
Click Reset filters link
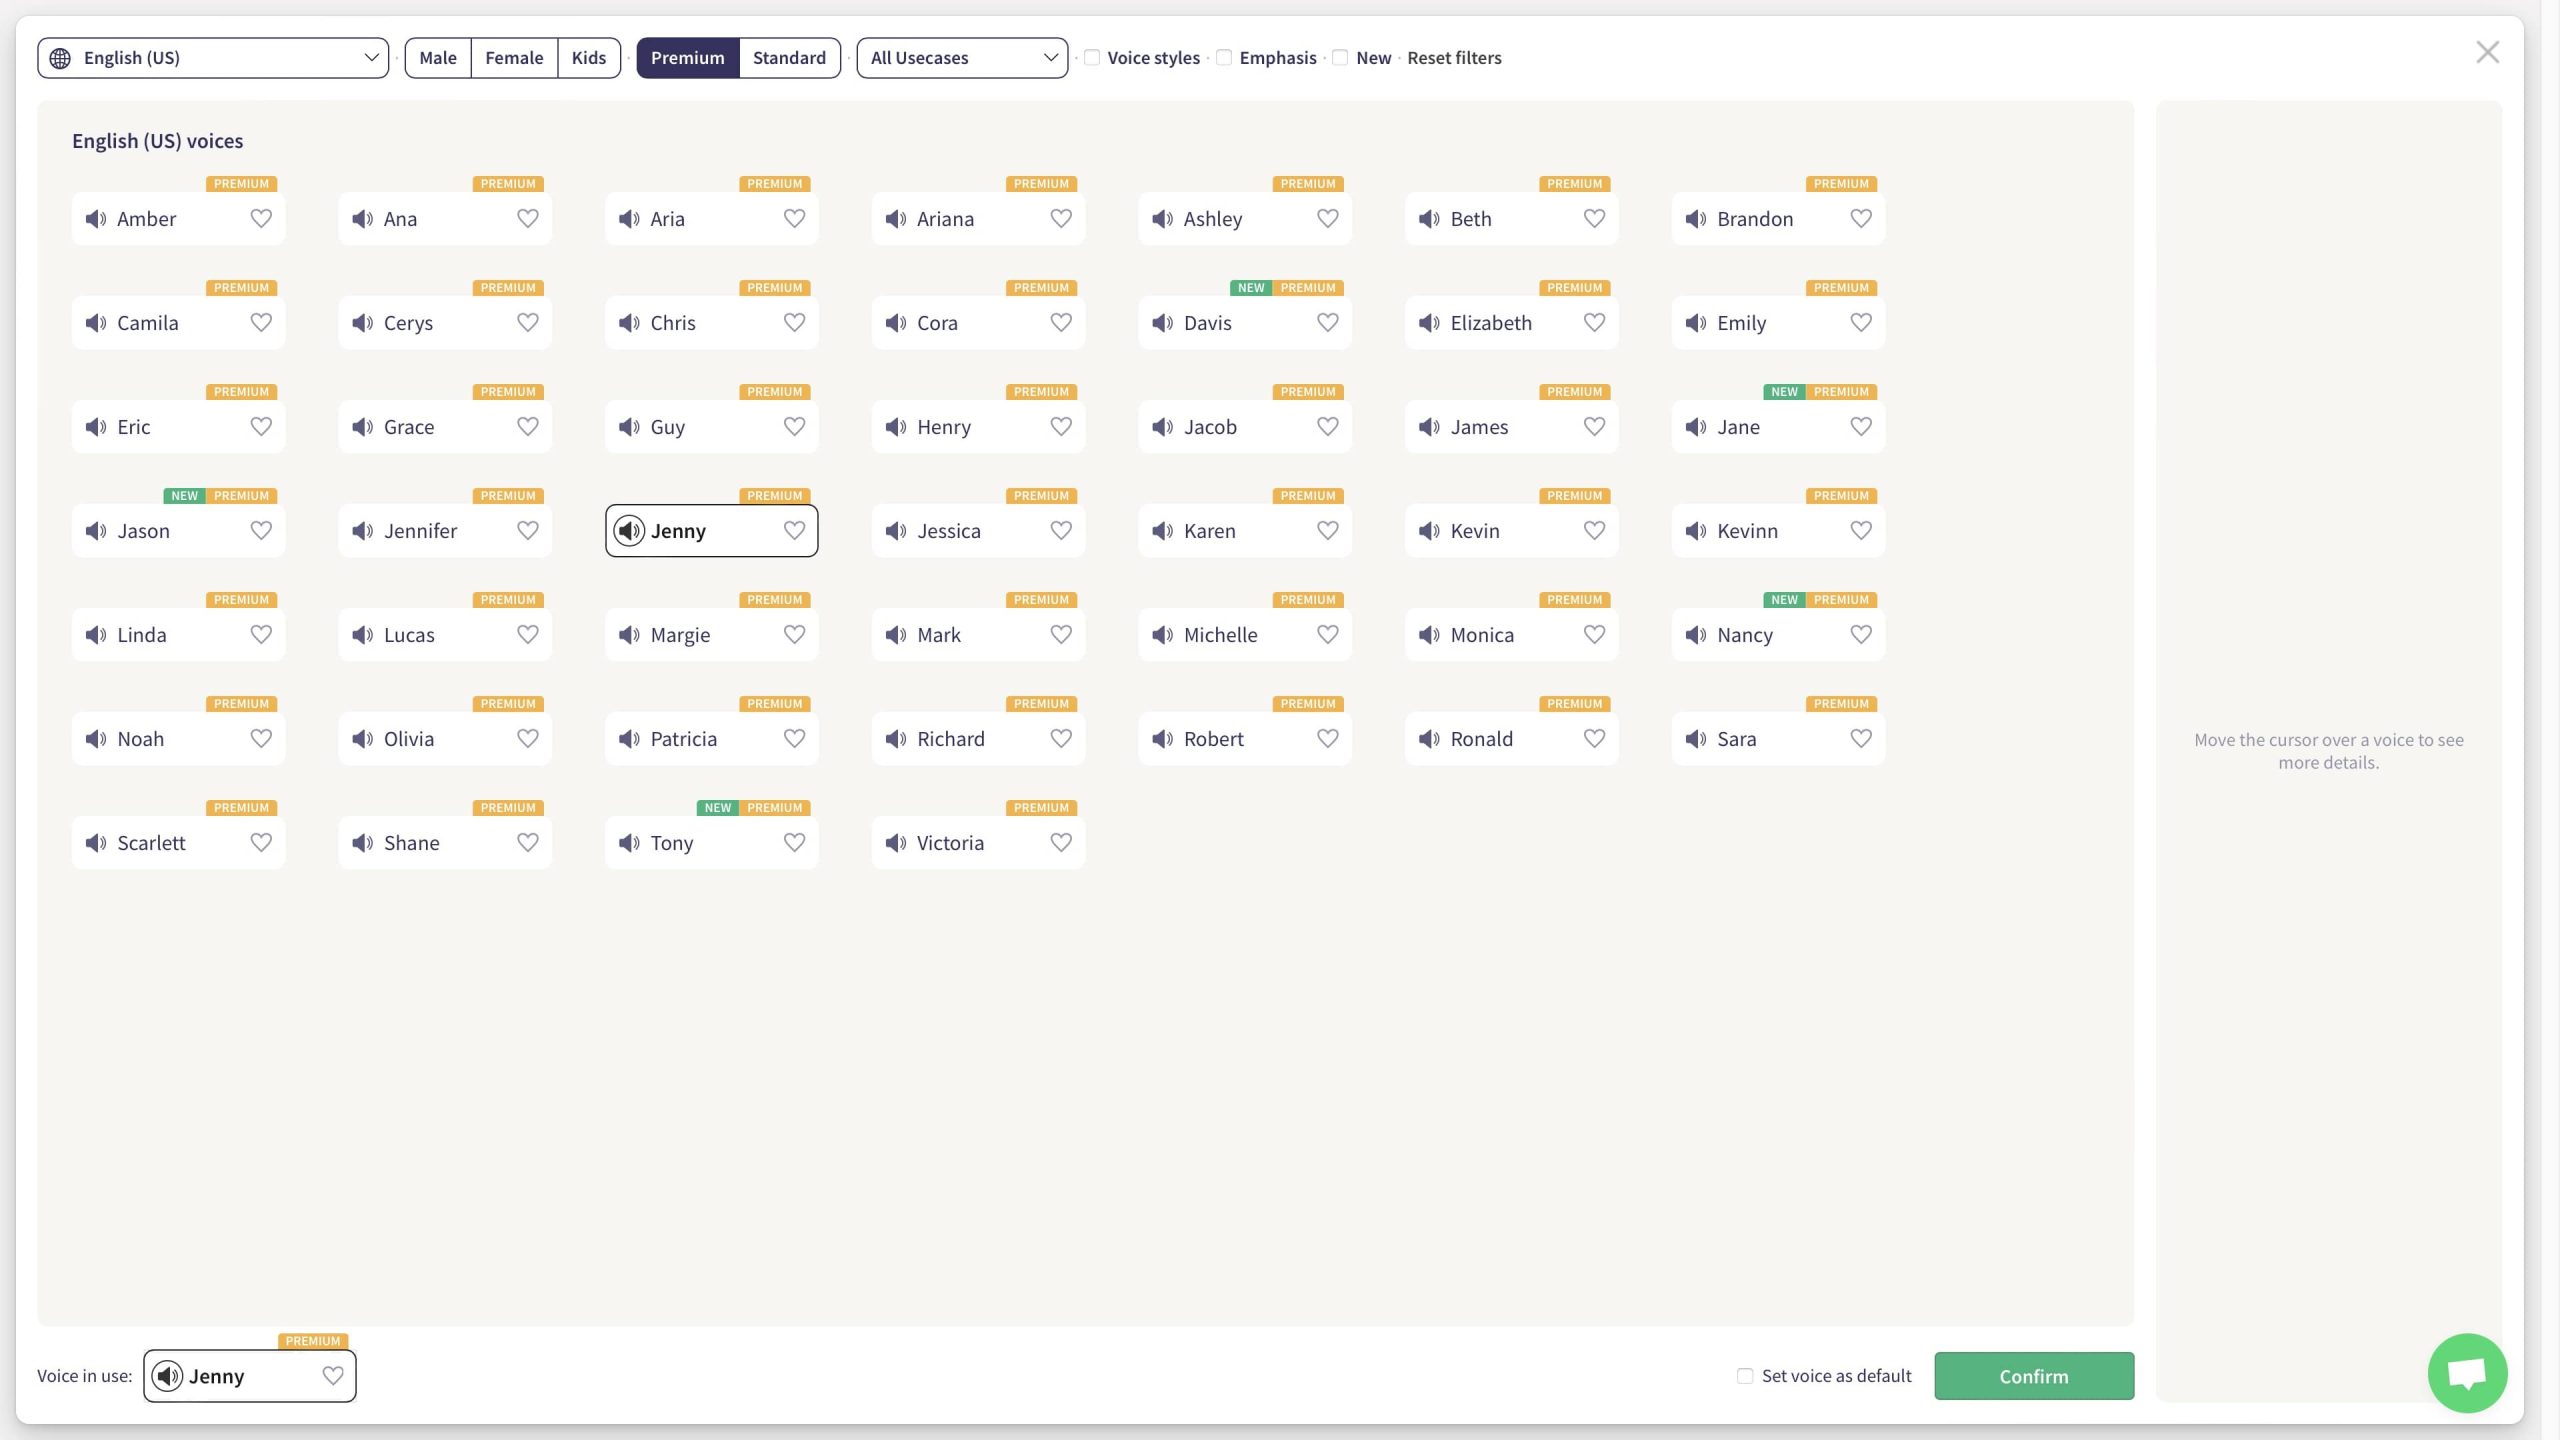[1454, 58]
